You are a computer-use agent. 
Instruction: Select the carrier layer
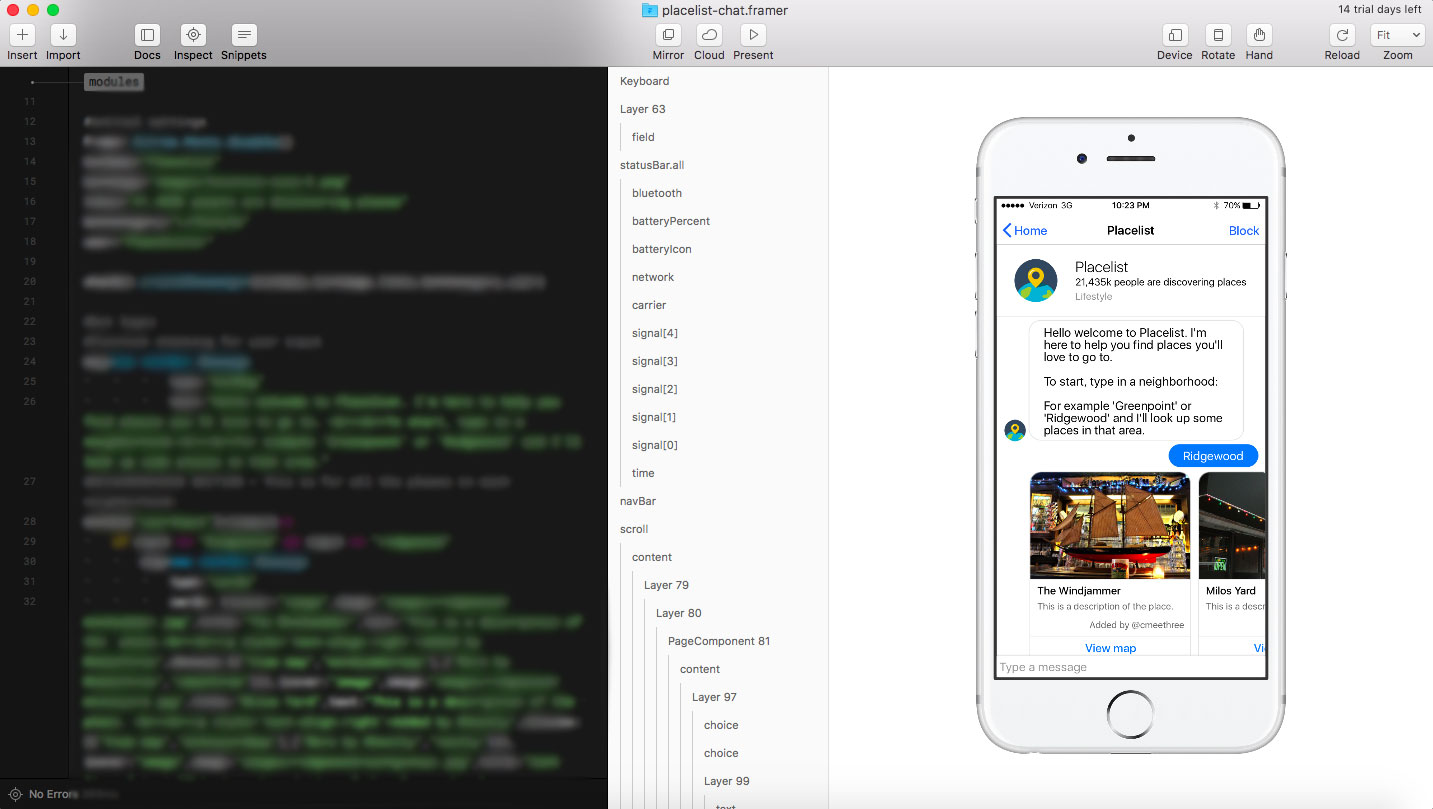pyautogui.click(x=649, y=305)
